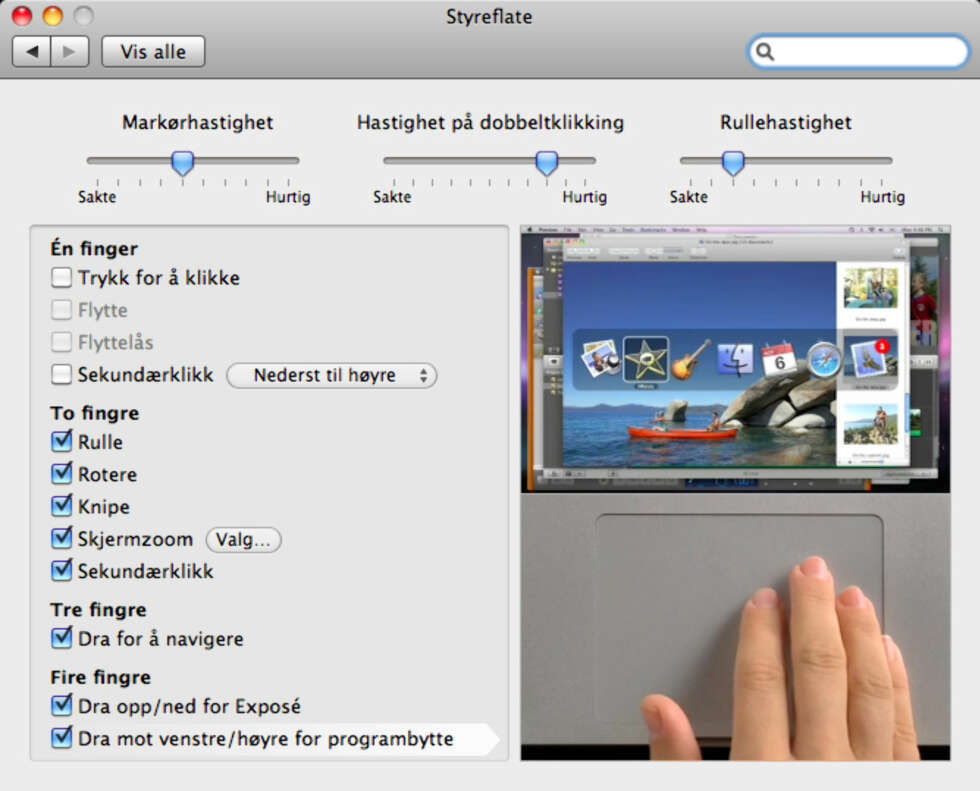This screenshot has height=791, width=980.
Task: Click the Tre fingre section heading
Action: [x=99, y=609]
